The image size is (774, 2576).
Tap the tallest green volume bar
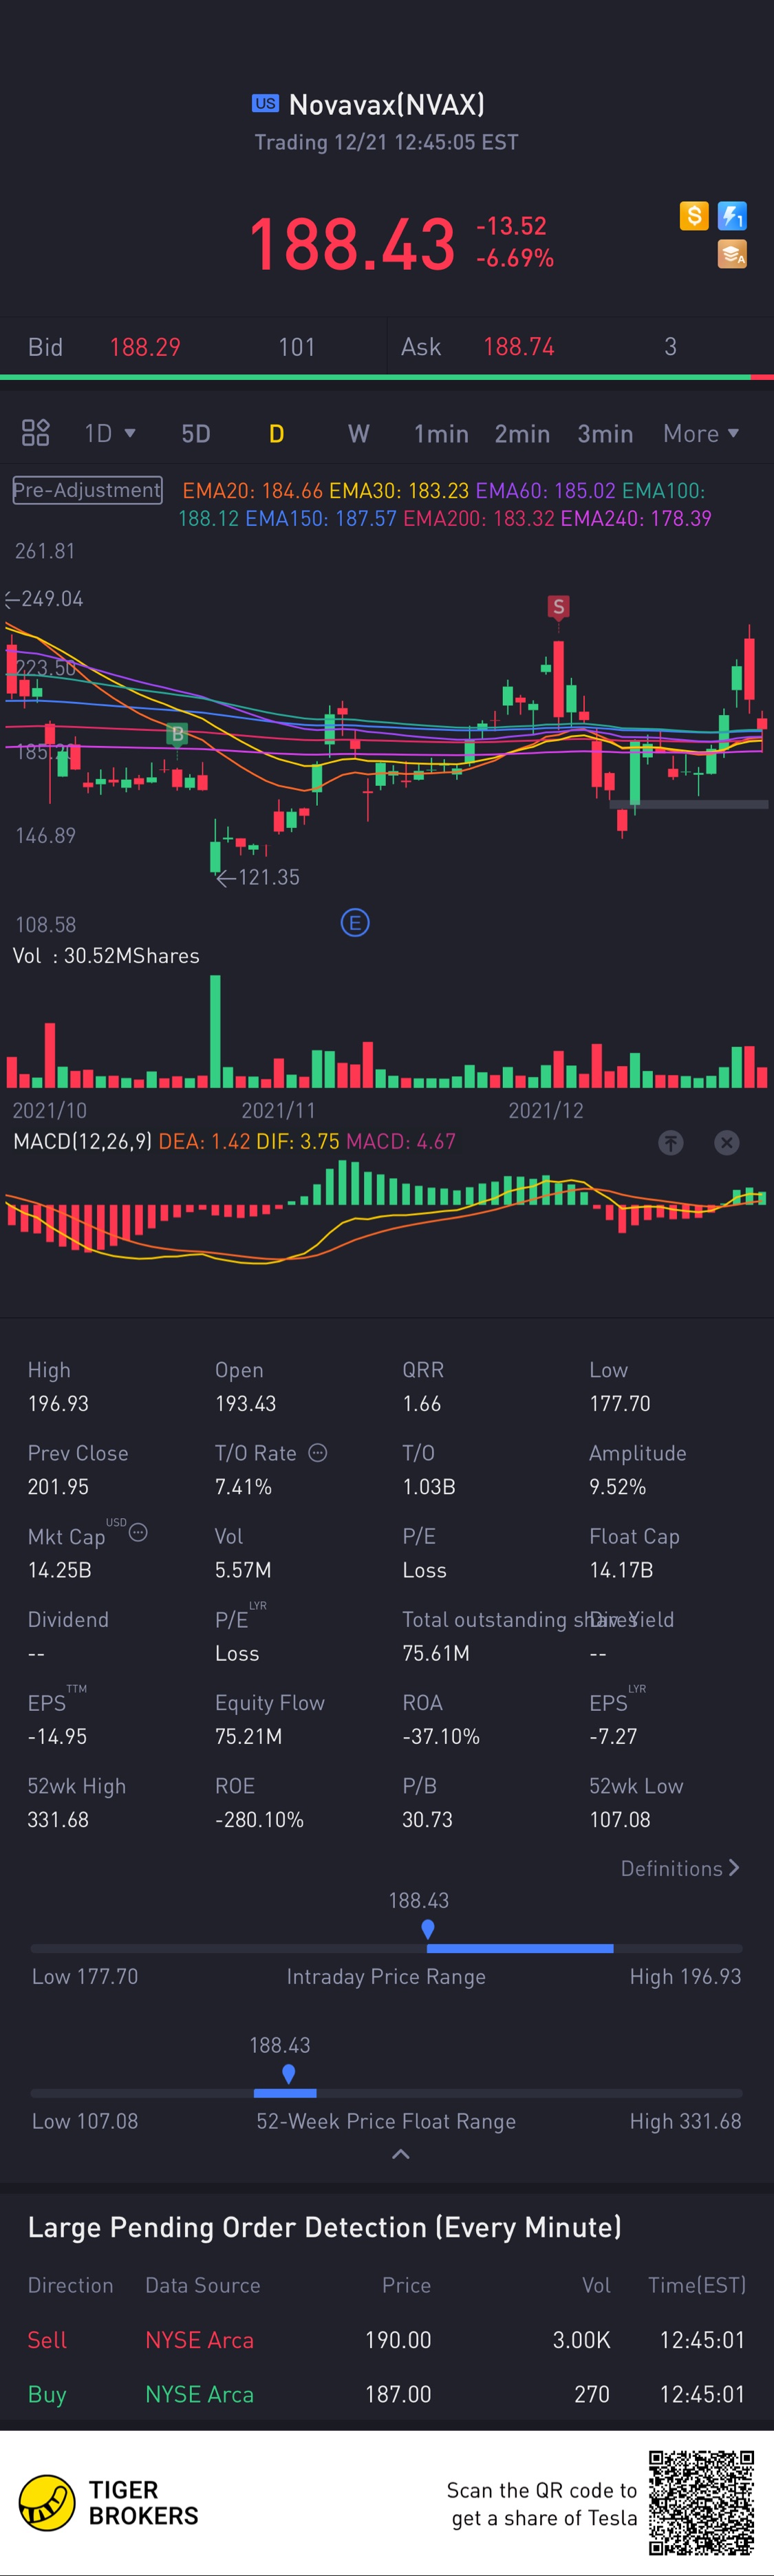coord(215,1031)
